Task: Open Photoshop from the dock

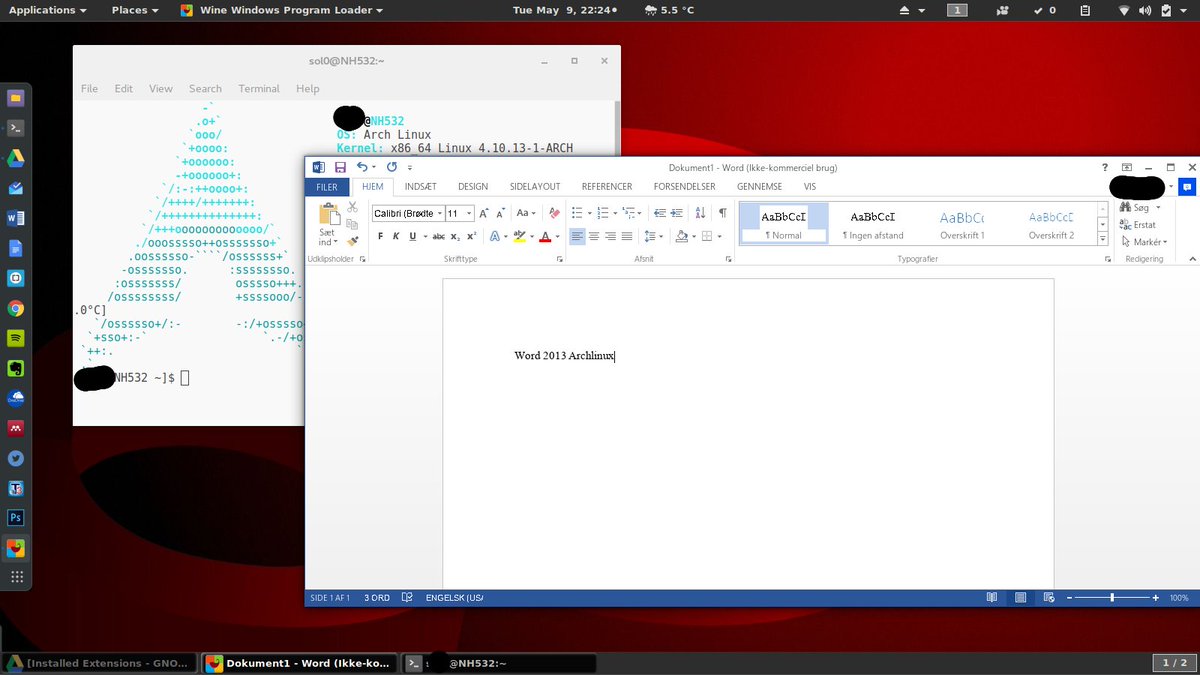Action: 16,518
